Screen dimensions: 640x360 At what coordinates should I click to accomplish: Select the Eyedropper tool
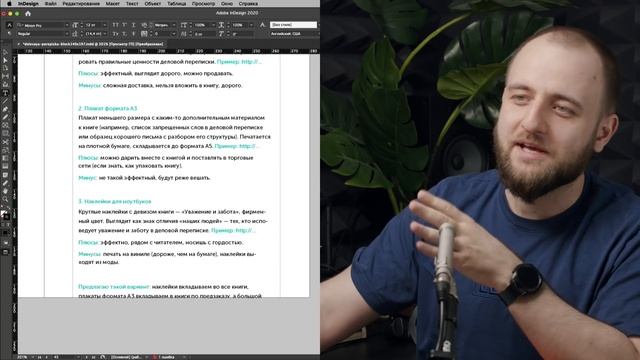[x=5, y=183]
